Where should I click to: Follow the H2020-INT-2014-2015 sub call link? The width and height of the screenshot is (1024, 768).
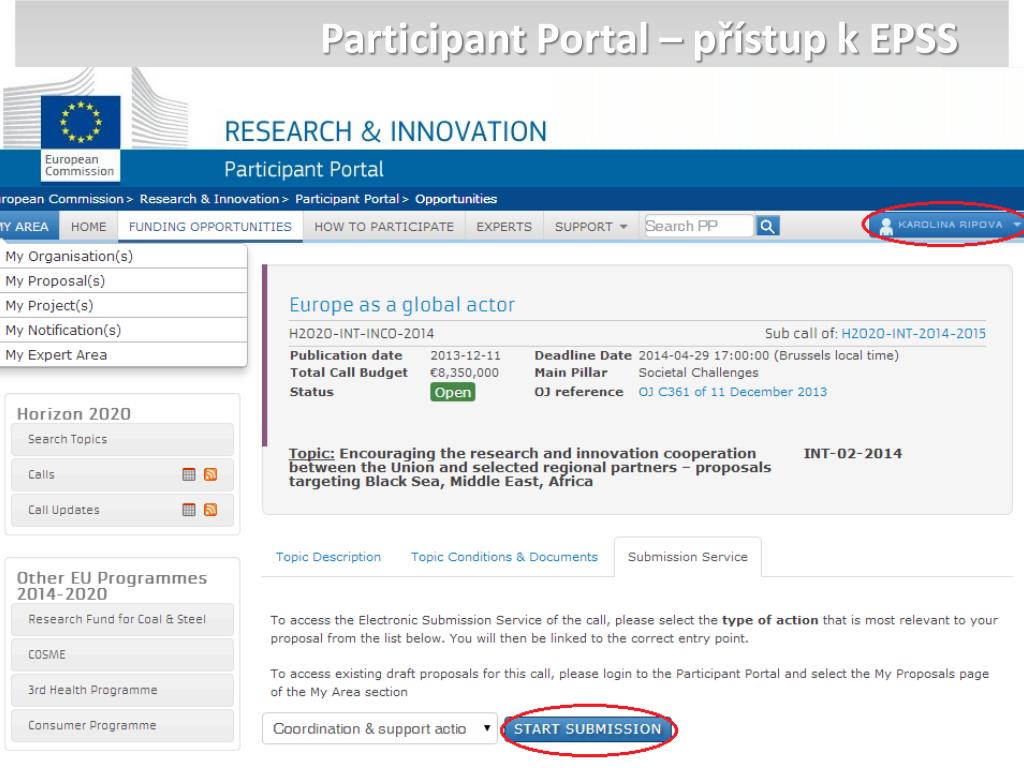pos(914,334)
